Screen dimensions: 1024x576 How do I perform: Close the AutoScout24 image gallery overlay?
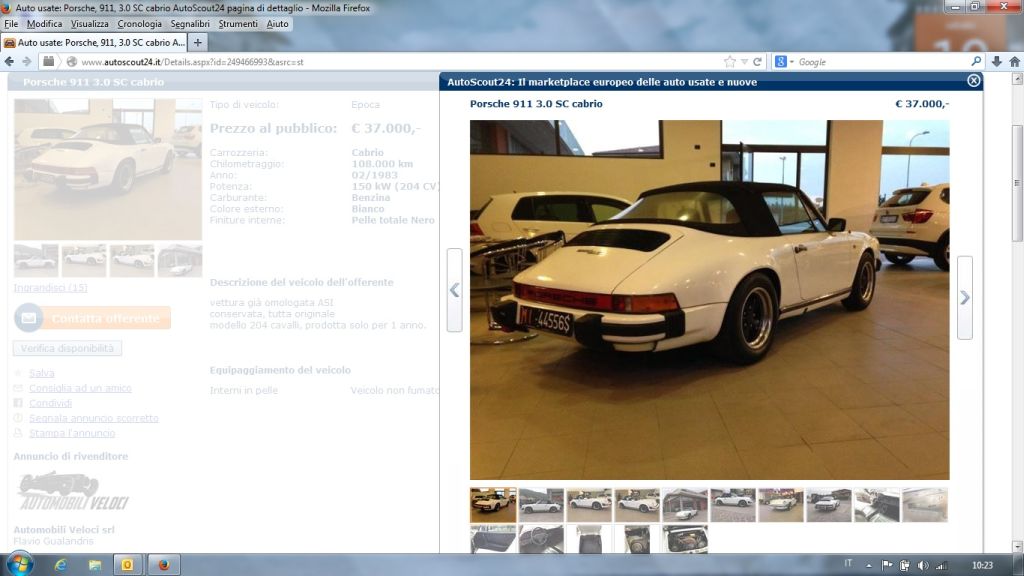pos(973,81)
